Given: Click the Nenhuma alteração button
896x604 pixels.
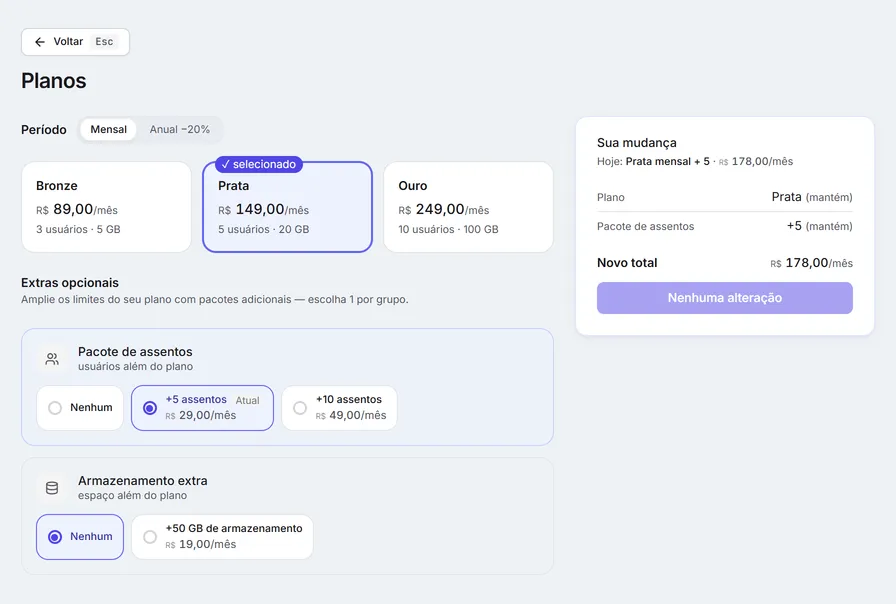Looking at the screenshot, I should coord(725,298).
